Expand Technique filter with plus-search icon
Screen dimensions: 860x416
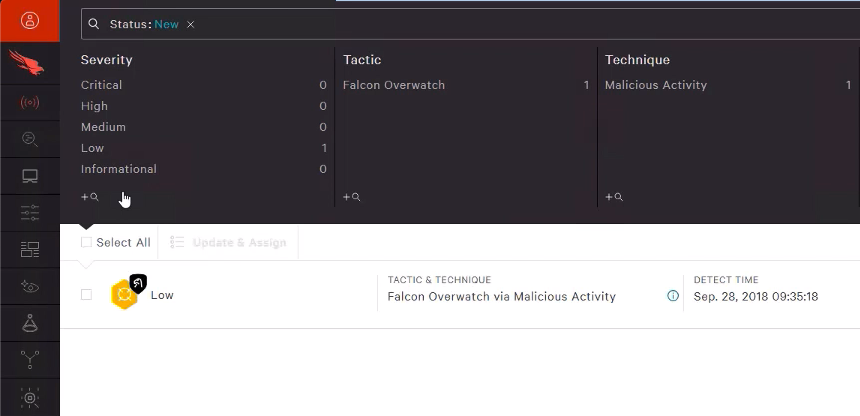[x=614, y=196]
